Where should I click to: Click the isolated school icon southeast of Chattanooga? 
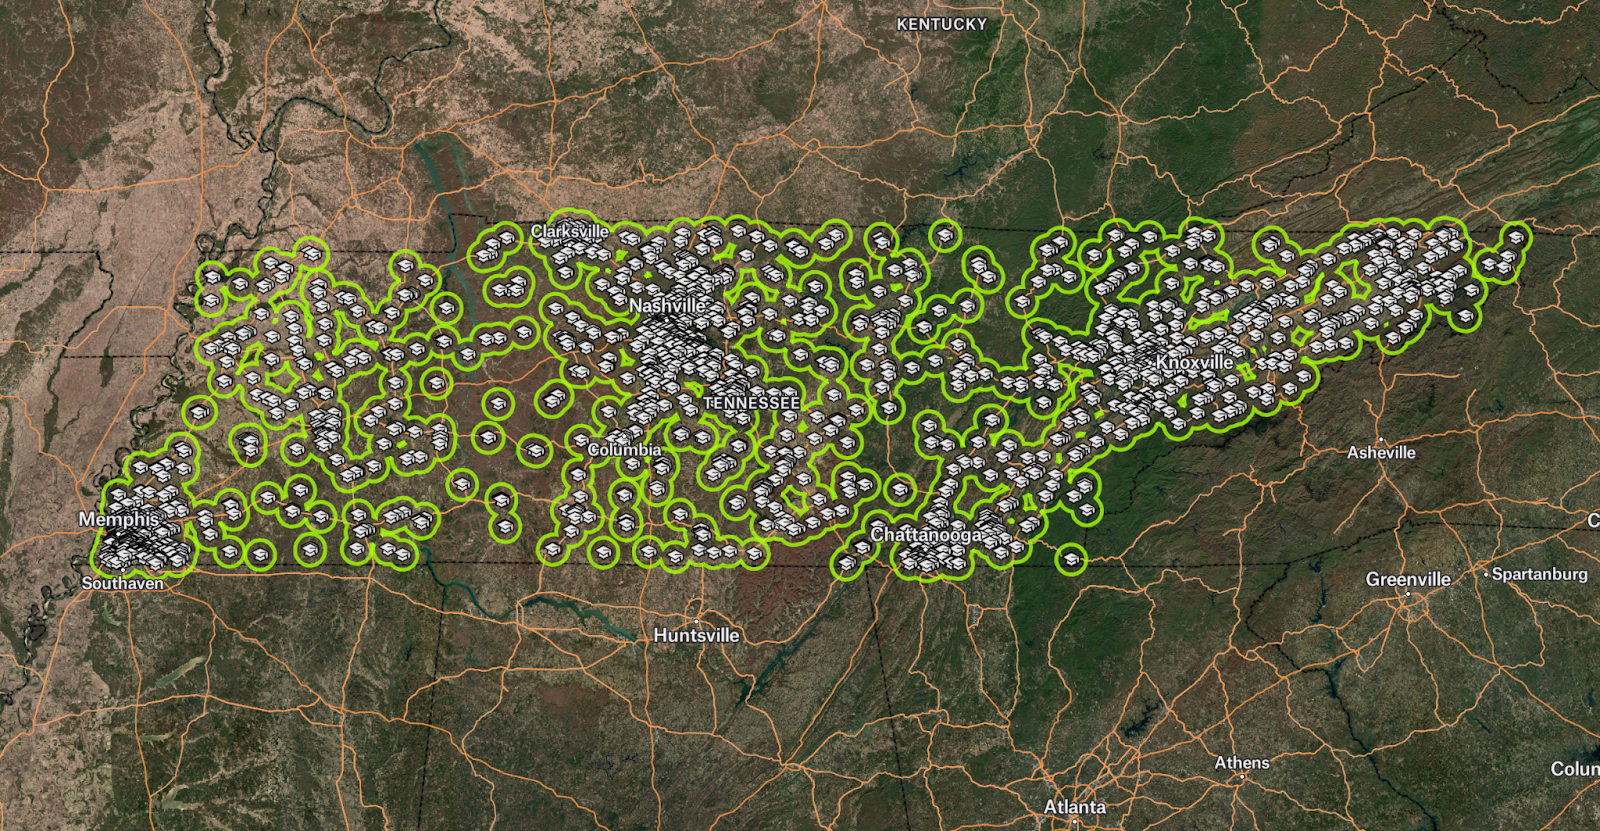1071,558
